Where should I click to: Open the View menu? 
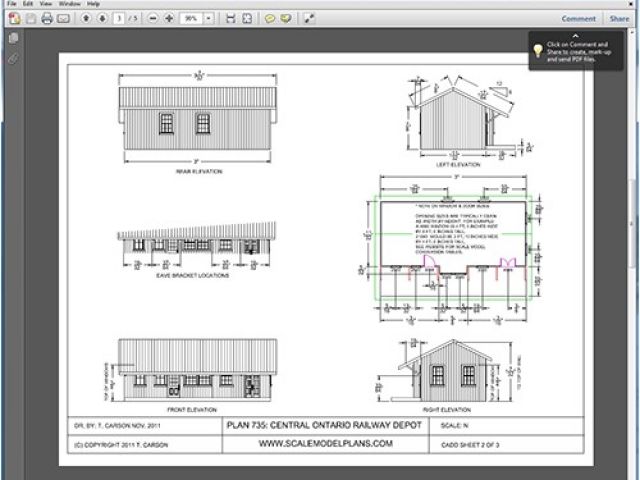pos(44,4)
